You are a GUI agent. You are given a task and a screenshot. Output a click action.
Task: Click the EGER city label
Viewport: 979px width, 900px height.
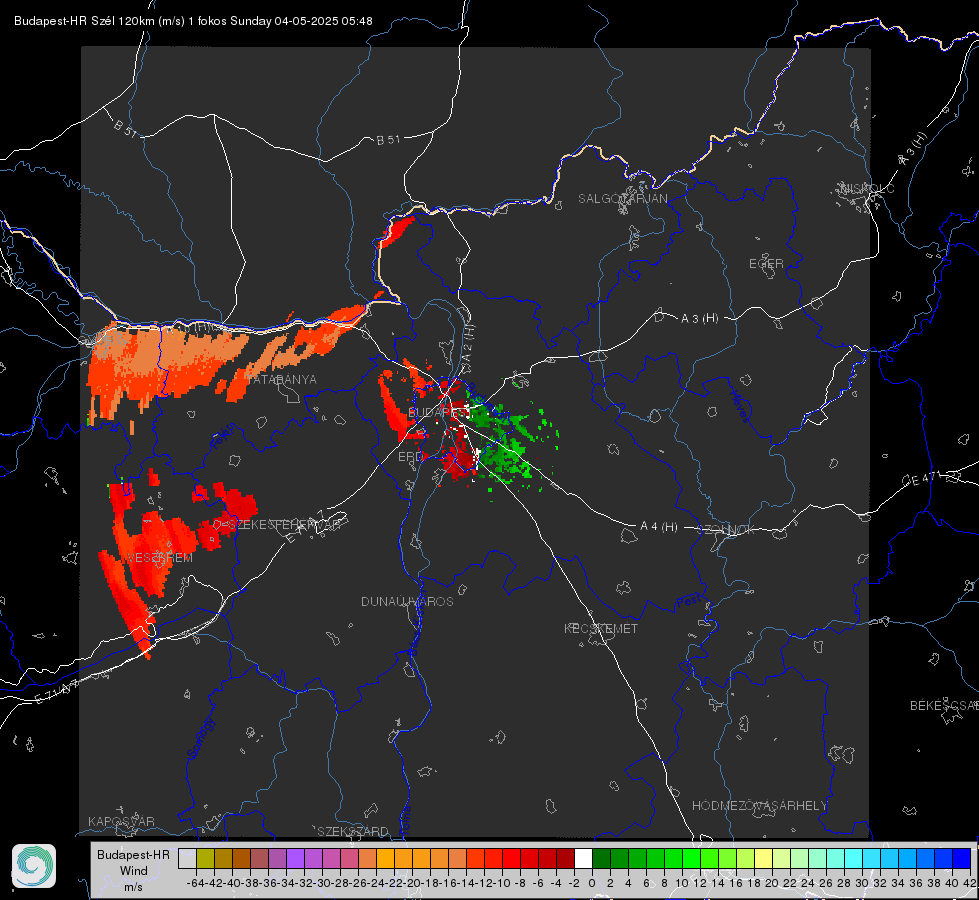766,264
